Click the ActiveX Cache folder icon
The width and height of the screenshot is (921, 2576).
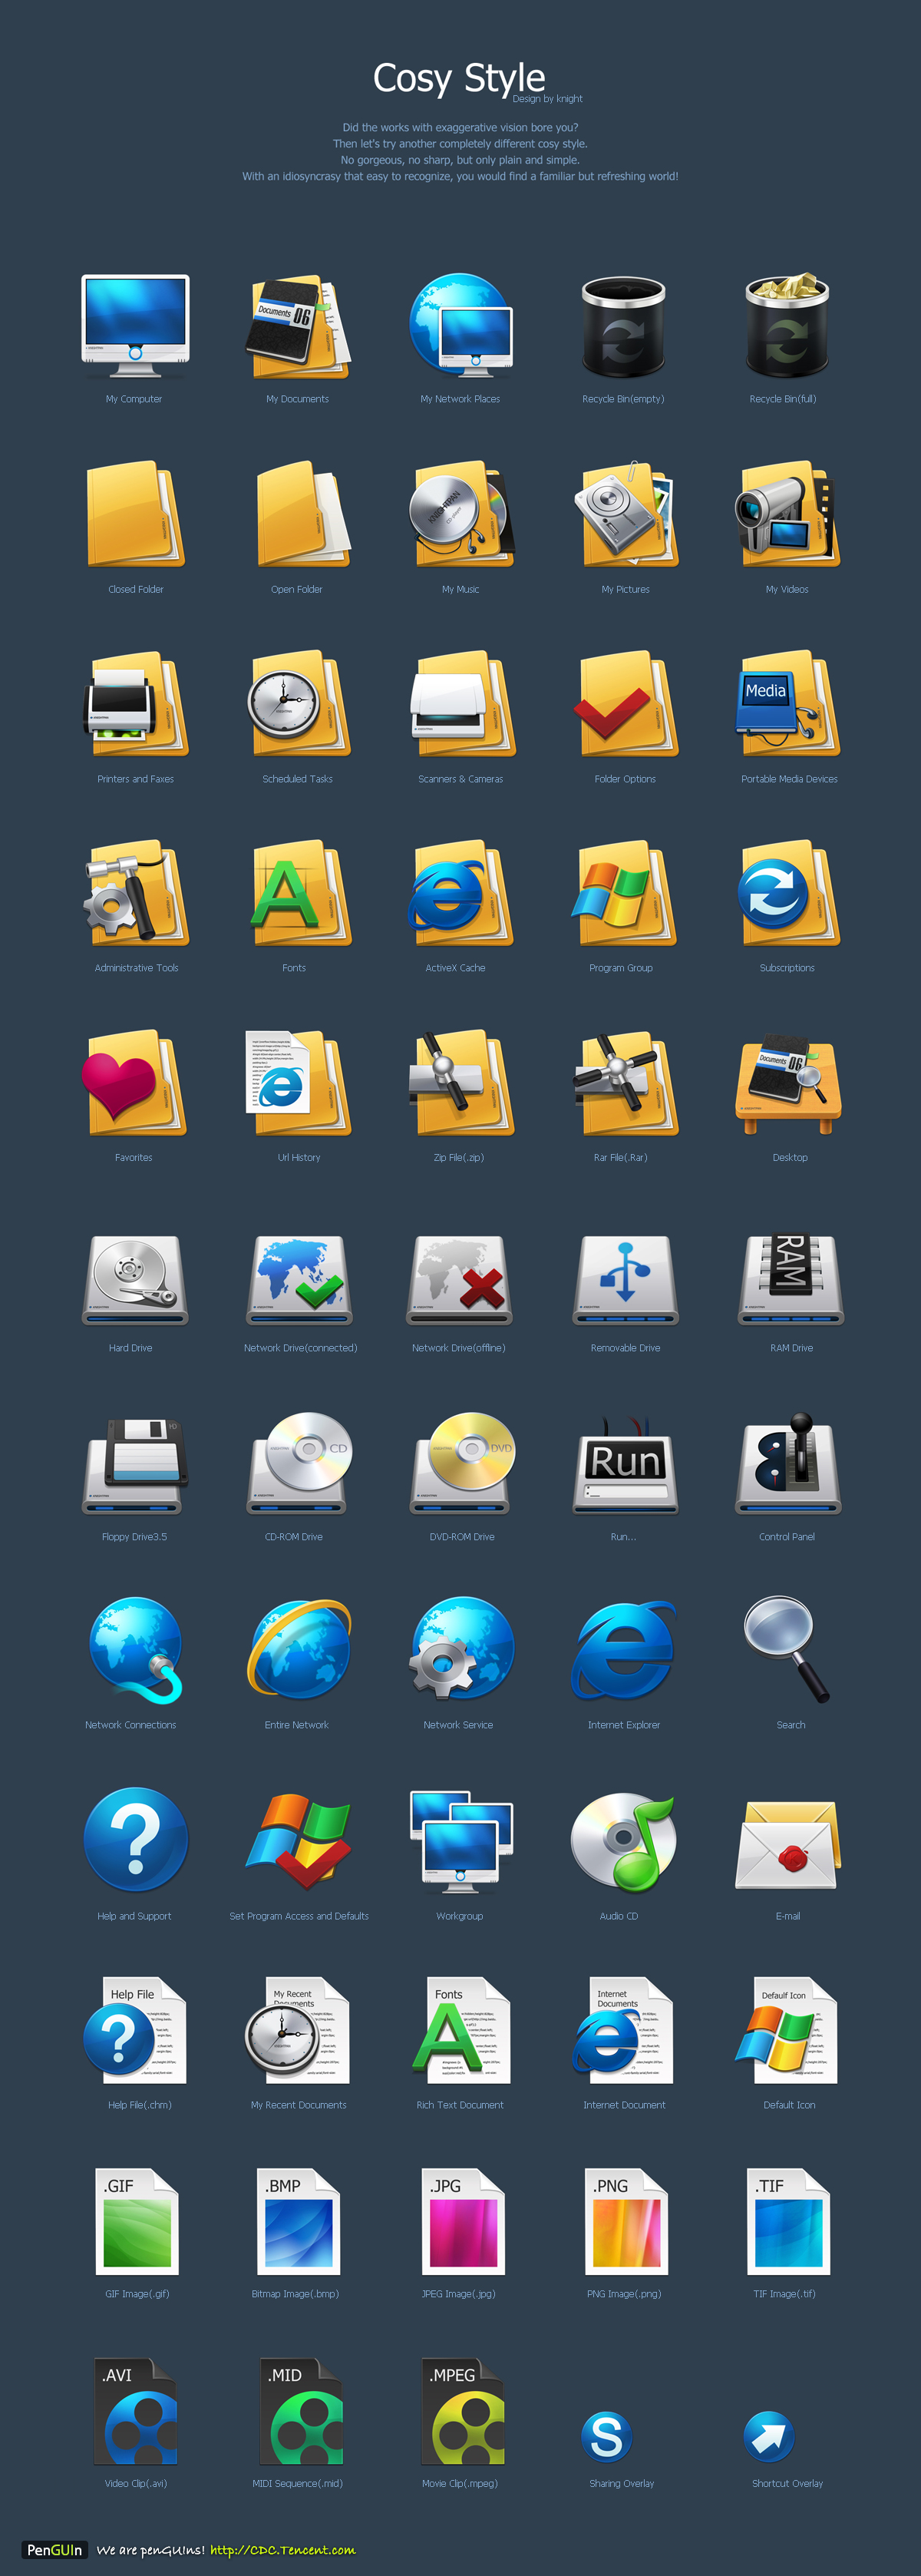click(x=461, y=893)
